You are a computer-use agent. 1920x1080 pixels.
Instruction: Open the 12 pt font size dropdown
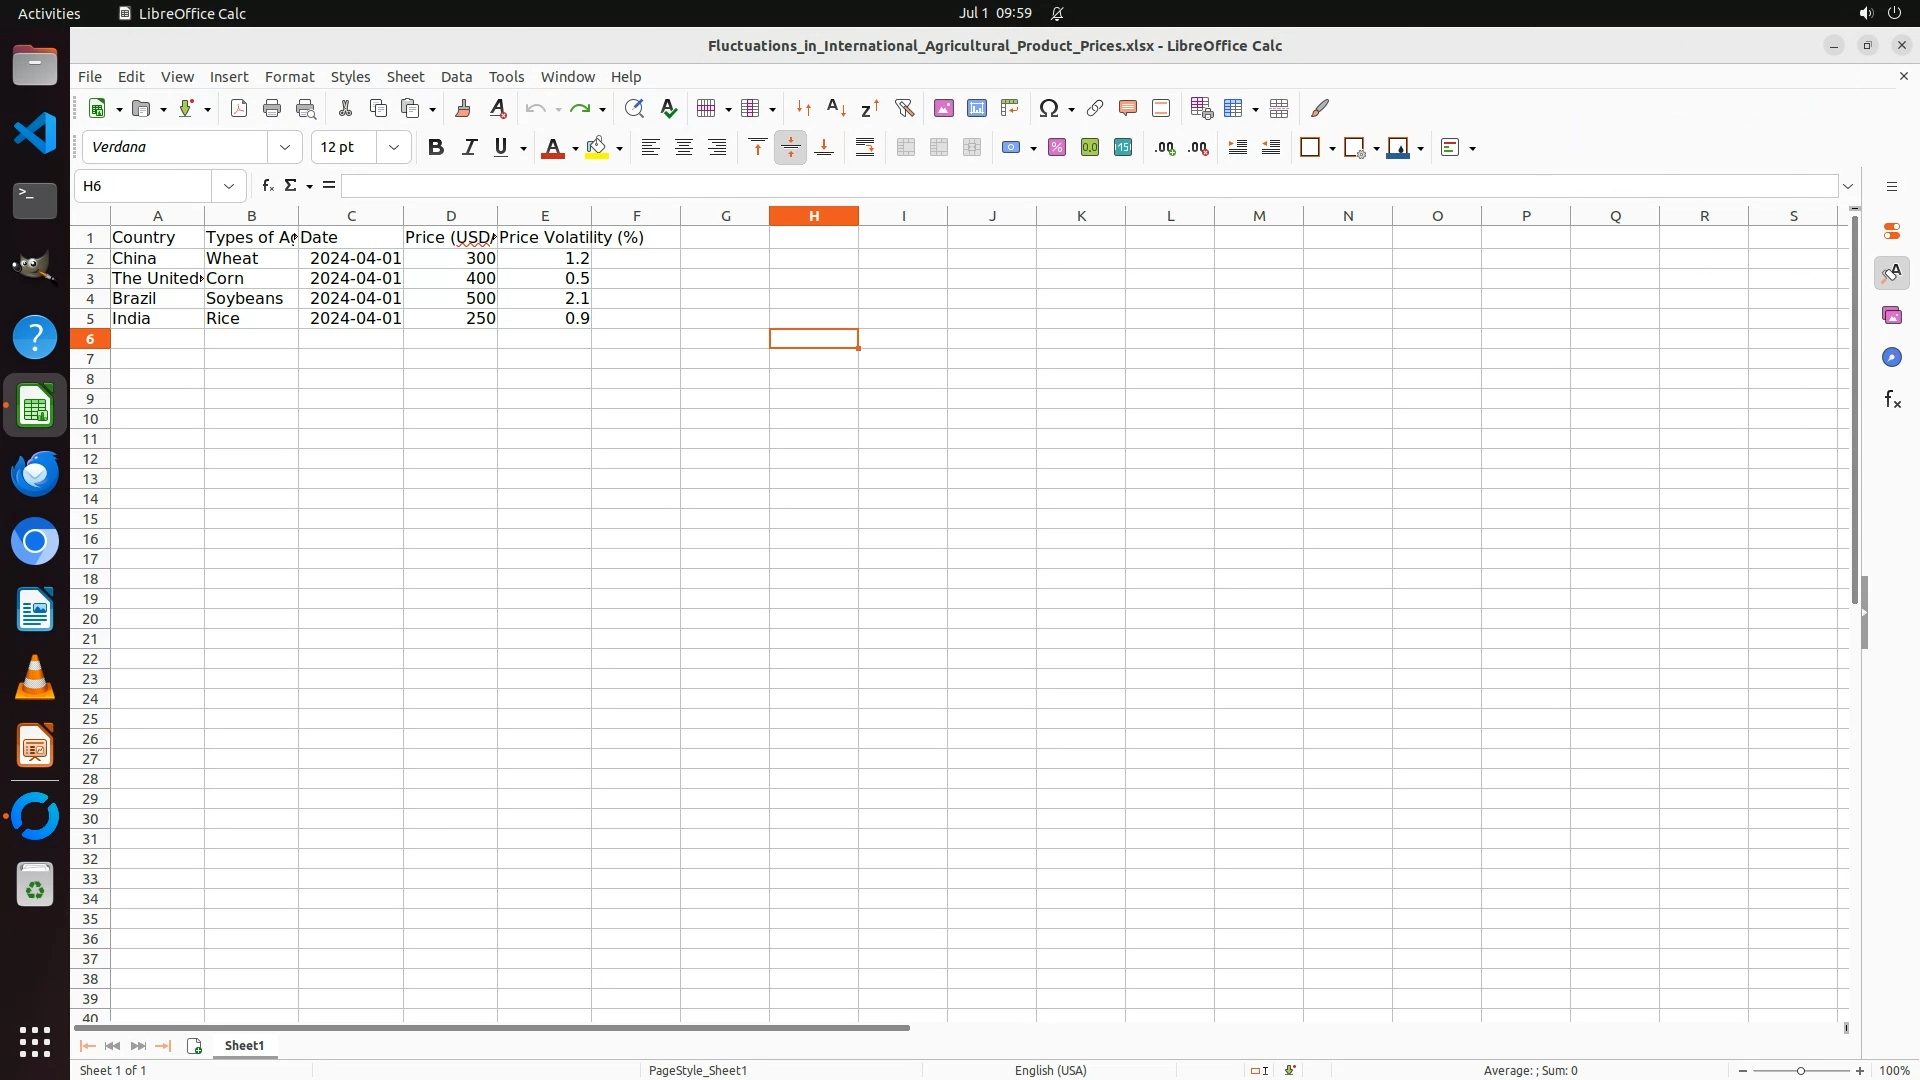coord(394,148)
